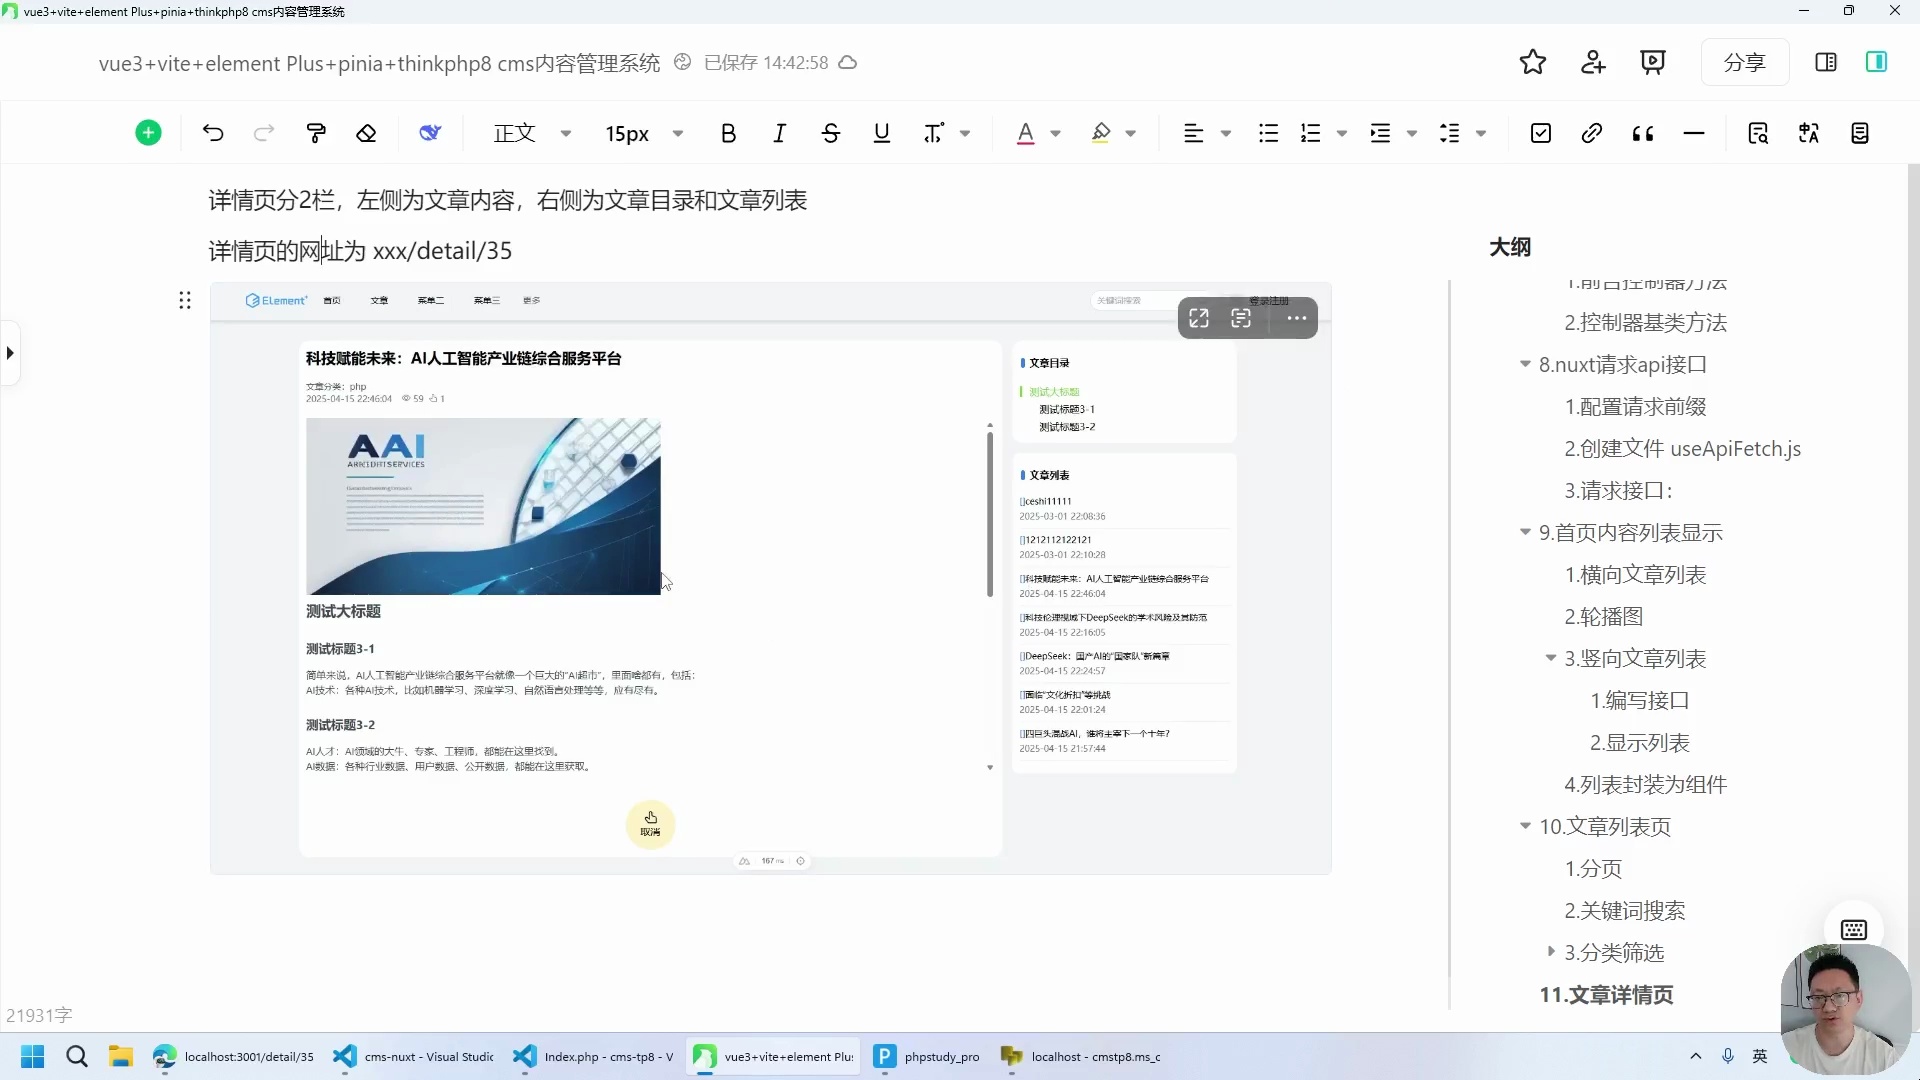Open phpstudy_pro from the taskbar
This screenshot has width=1920, height=1080.
coord(927,1056)
